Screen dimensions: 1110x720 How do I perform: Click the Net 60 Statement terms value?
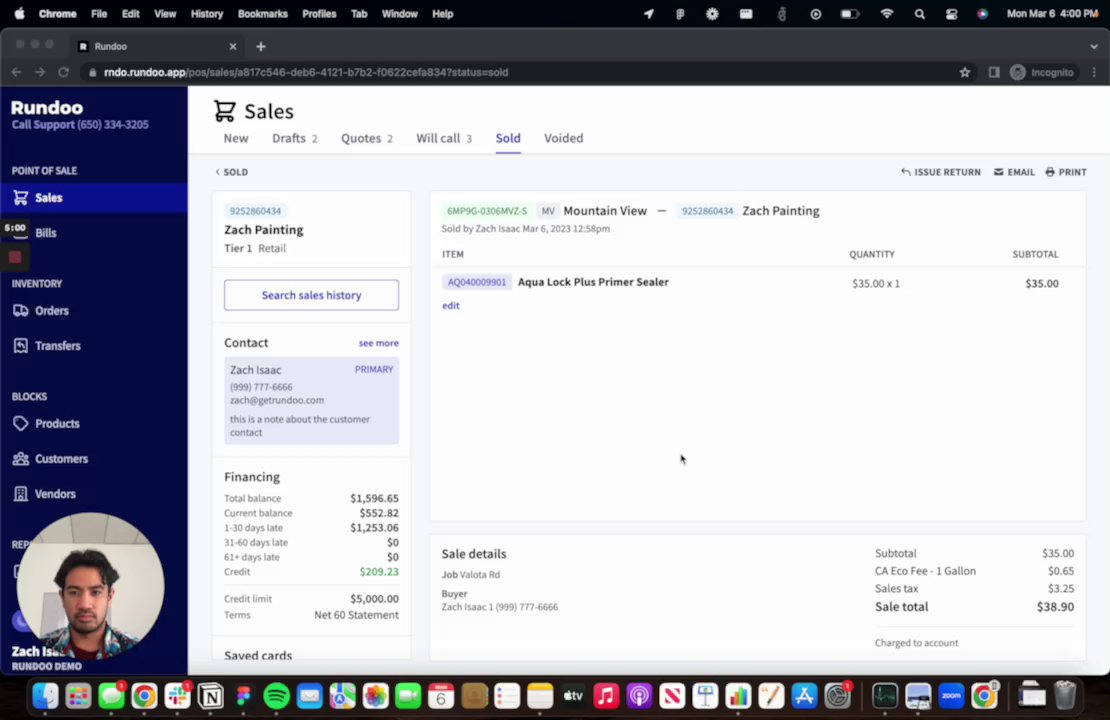[x=356, y=615]
